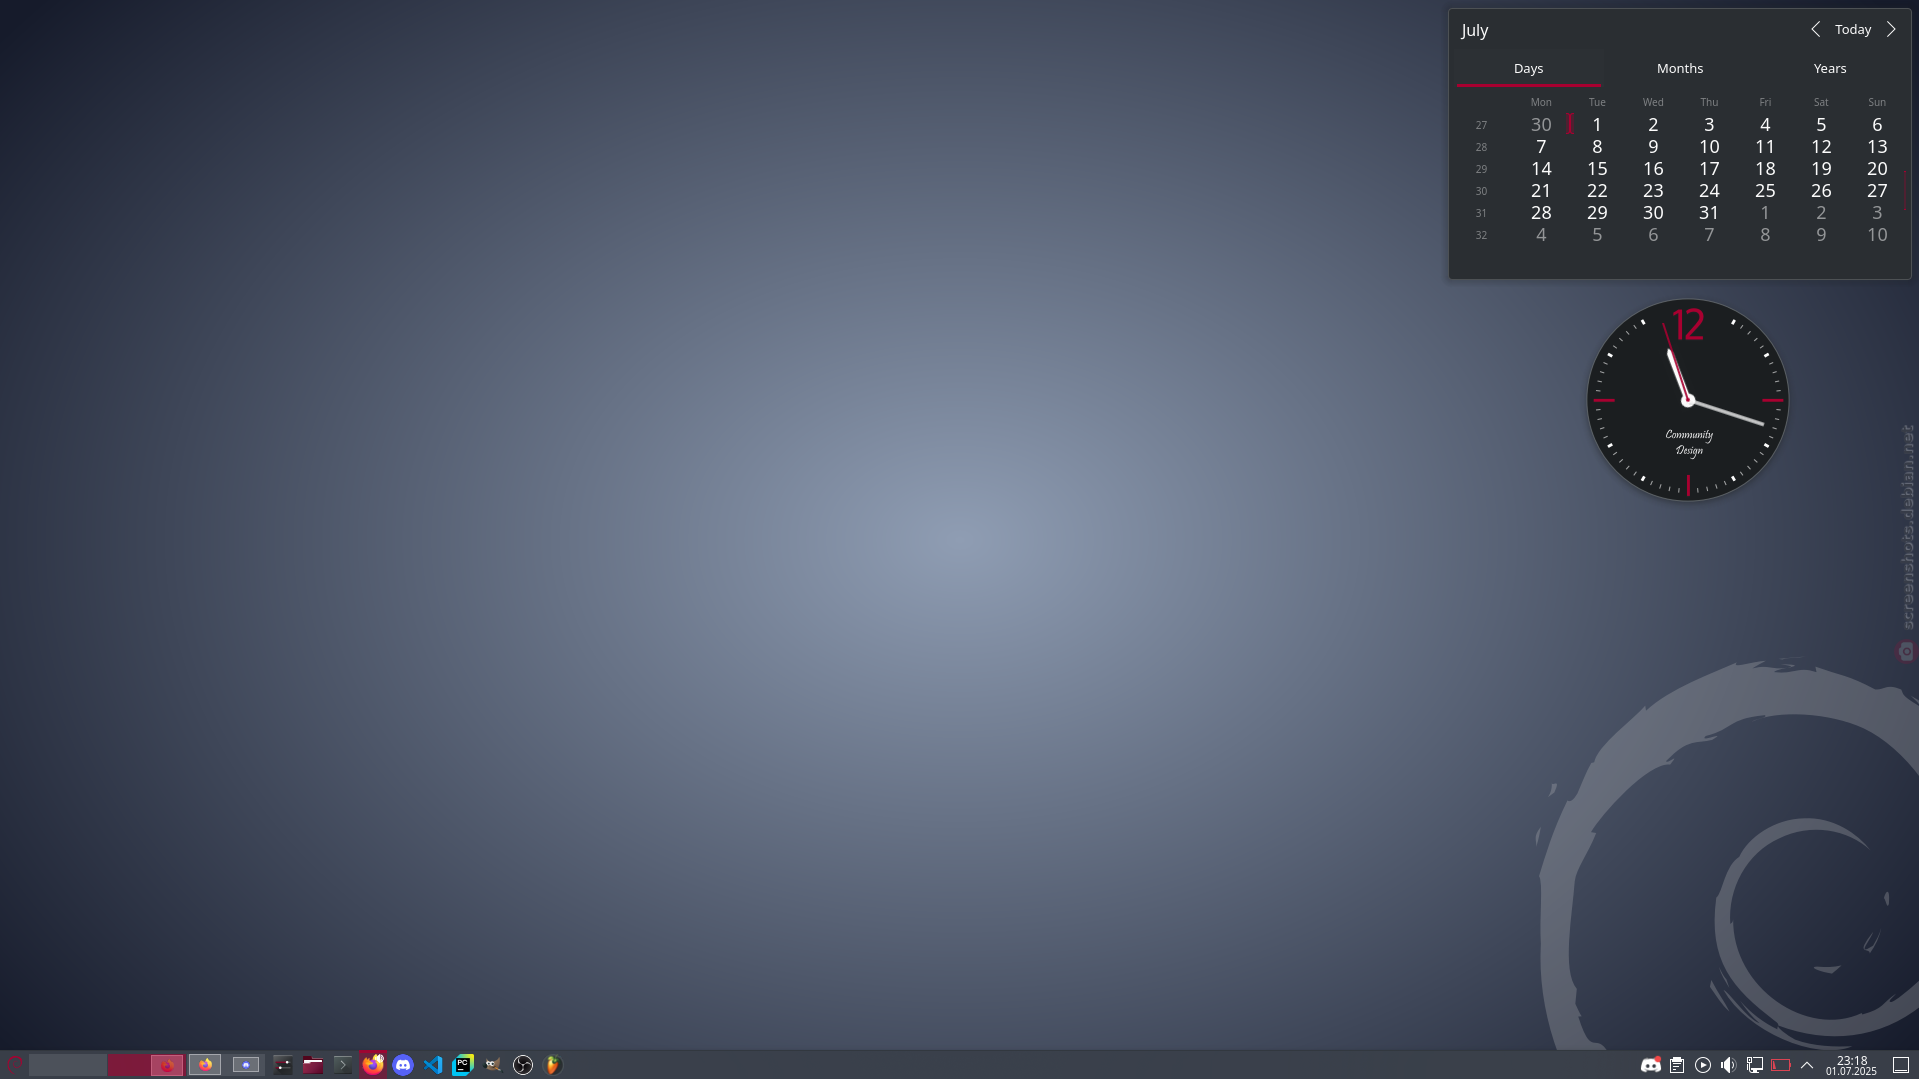Select June 30 in the first week row
Screen dimensions: 1919x1079
click(1541, 125)
